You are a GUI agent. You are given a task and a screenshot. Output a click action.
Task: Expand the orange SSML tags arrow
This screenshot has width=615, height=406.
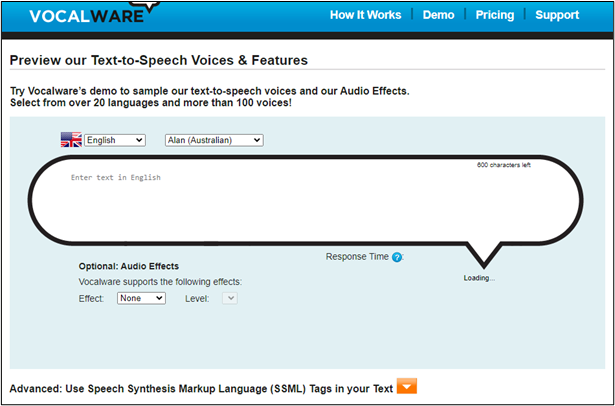pyautogui.click(x=407, y=386)
